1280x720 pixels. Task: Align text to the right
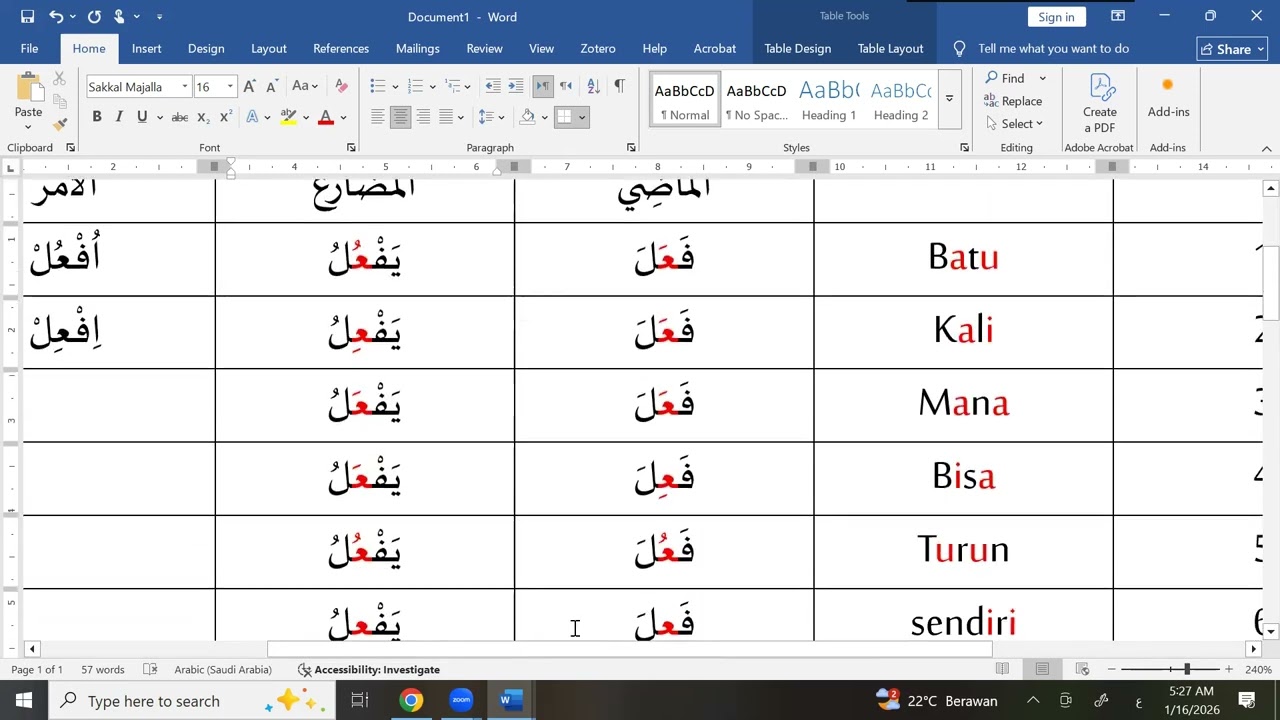tap(423, 117)
